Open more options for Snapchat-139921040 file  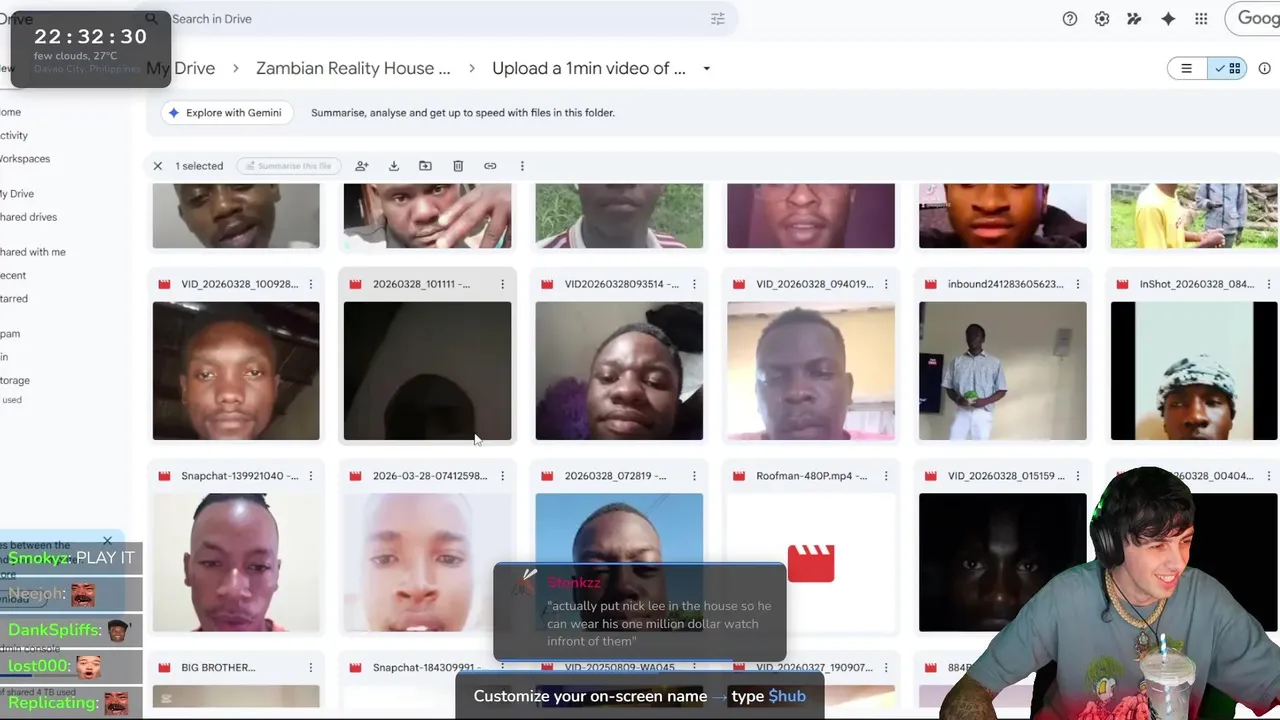click(x=311, y=476)
